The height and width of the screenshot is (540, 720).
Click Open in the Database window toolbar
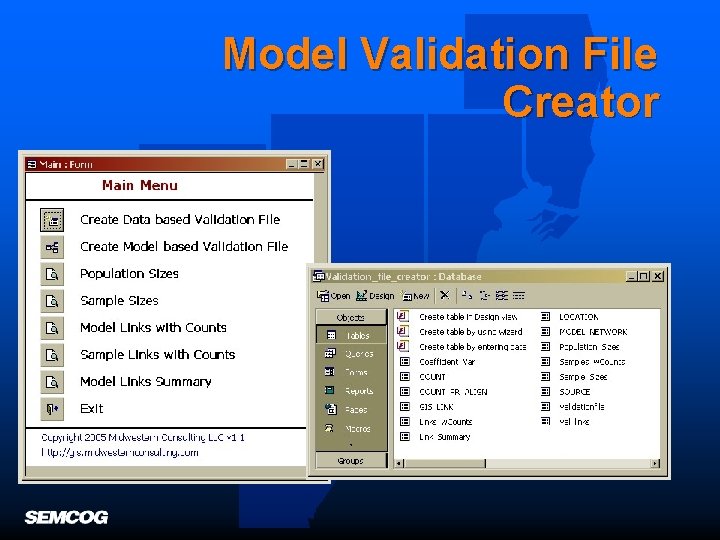(334, 296)
